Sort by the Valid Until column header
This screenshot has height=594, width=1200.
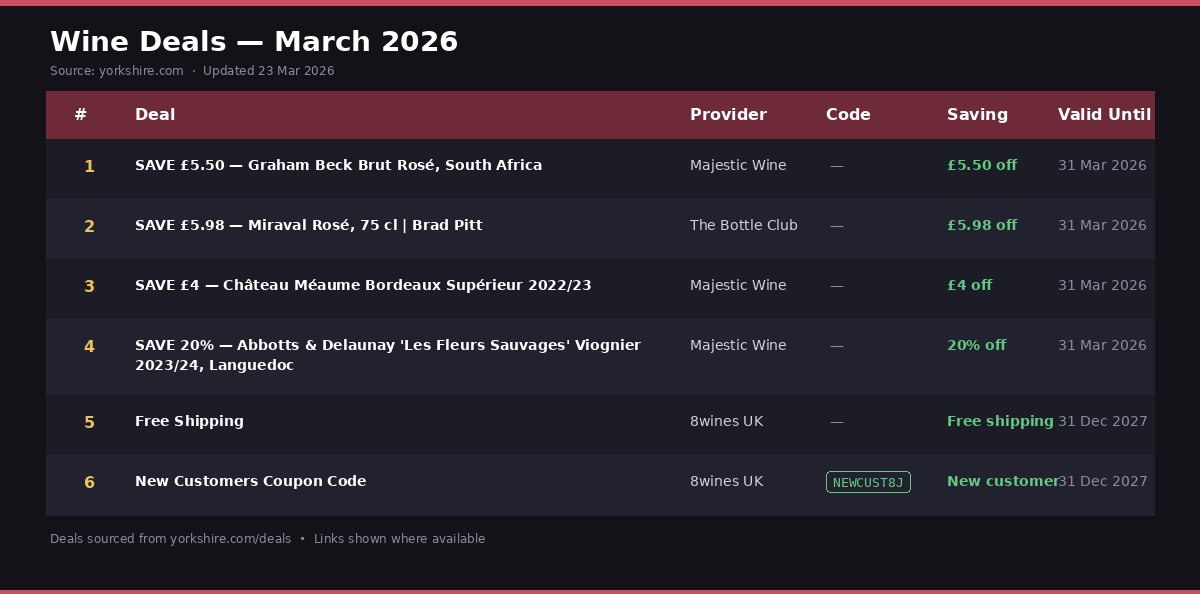(x=1104, y=114)
